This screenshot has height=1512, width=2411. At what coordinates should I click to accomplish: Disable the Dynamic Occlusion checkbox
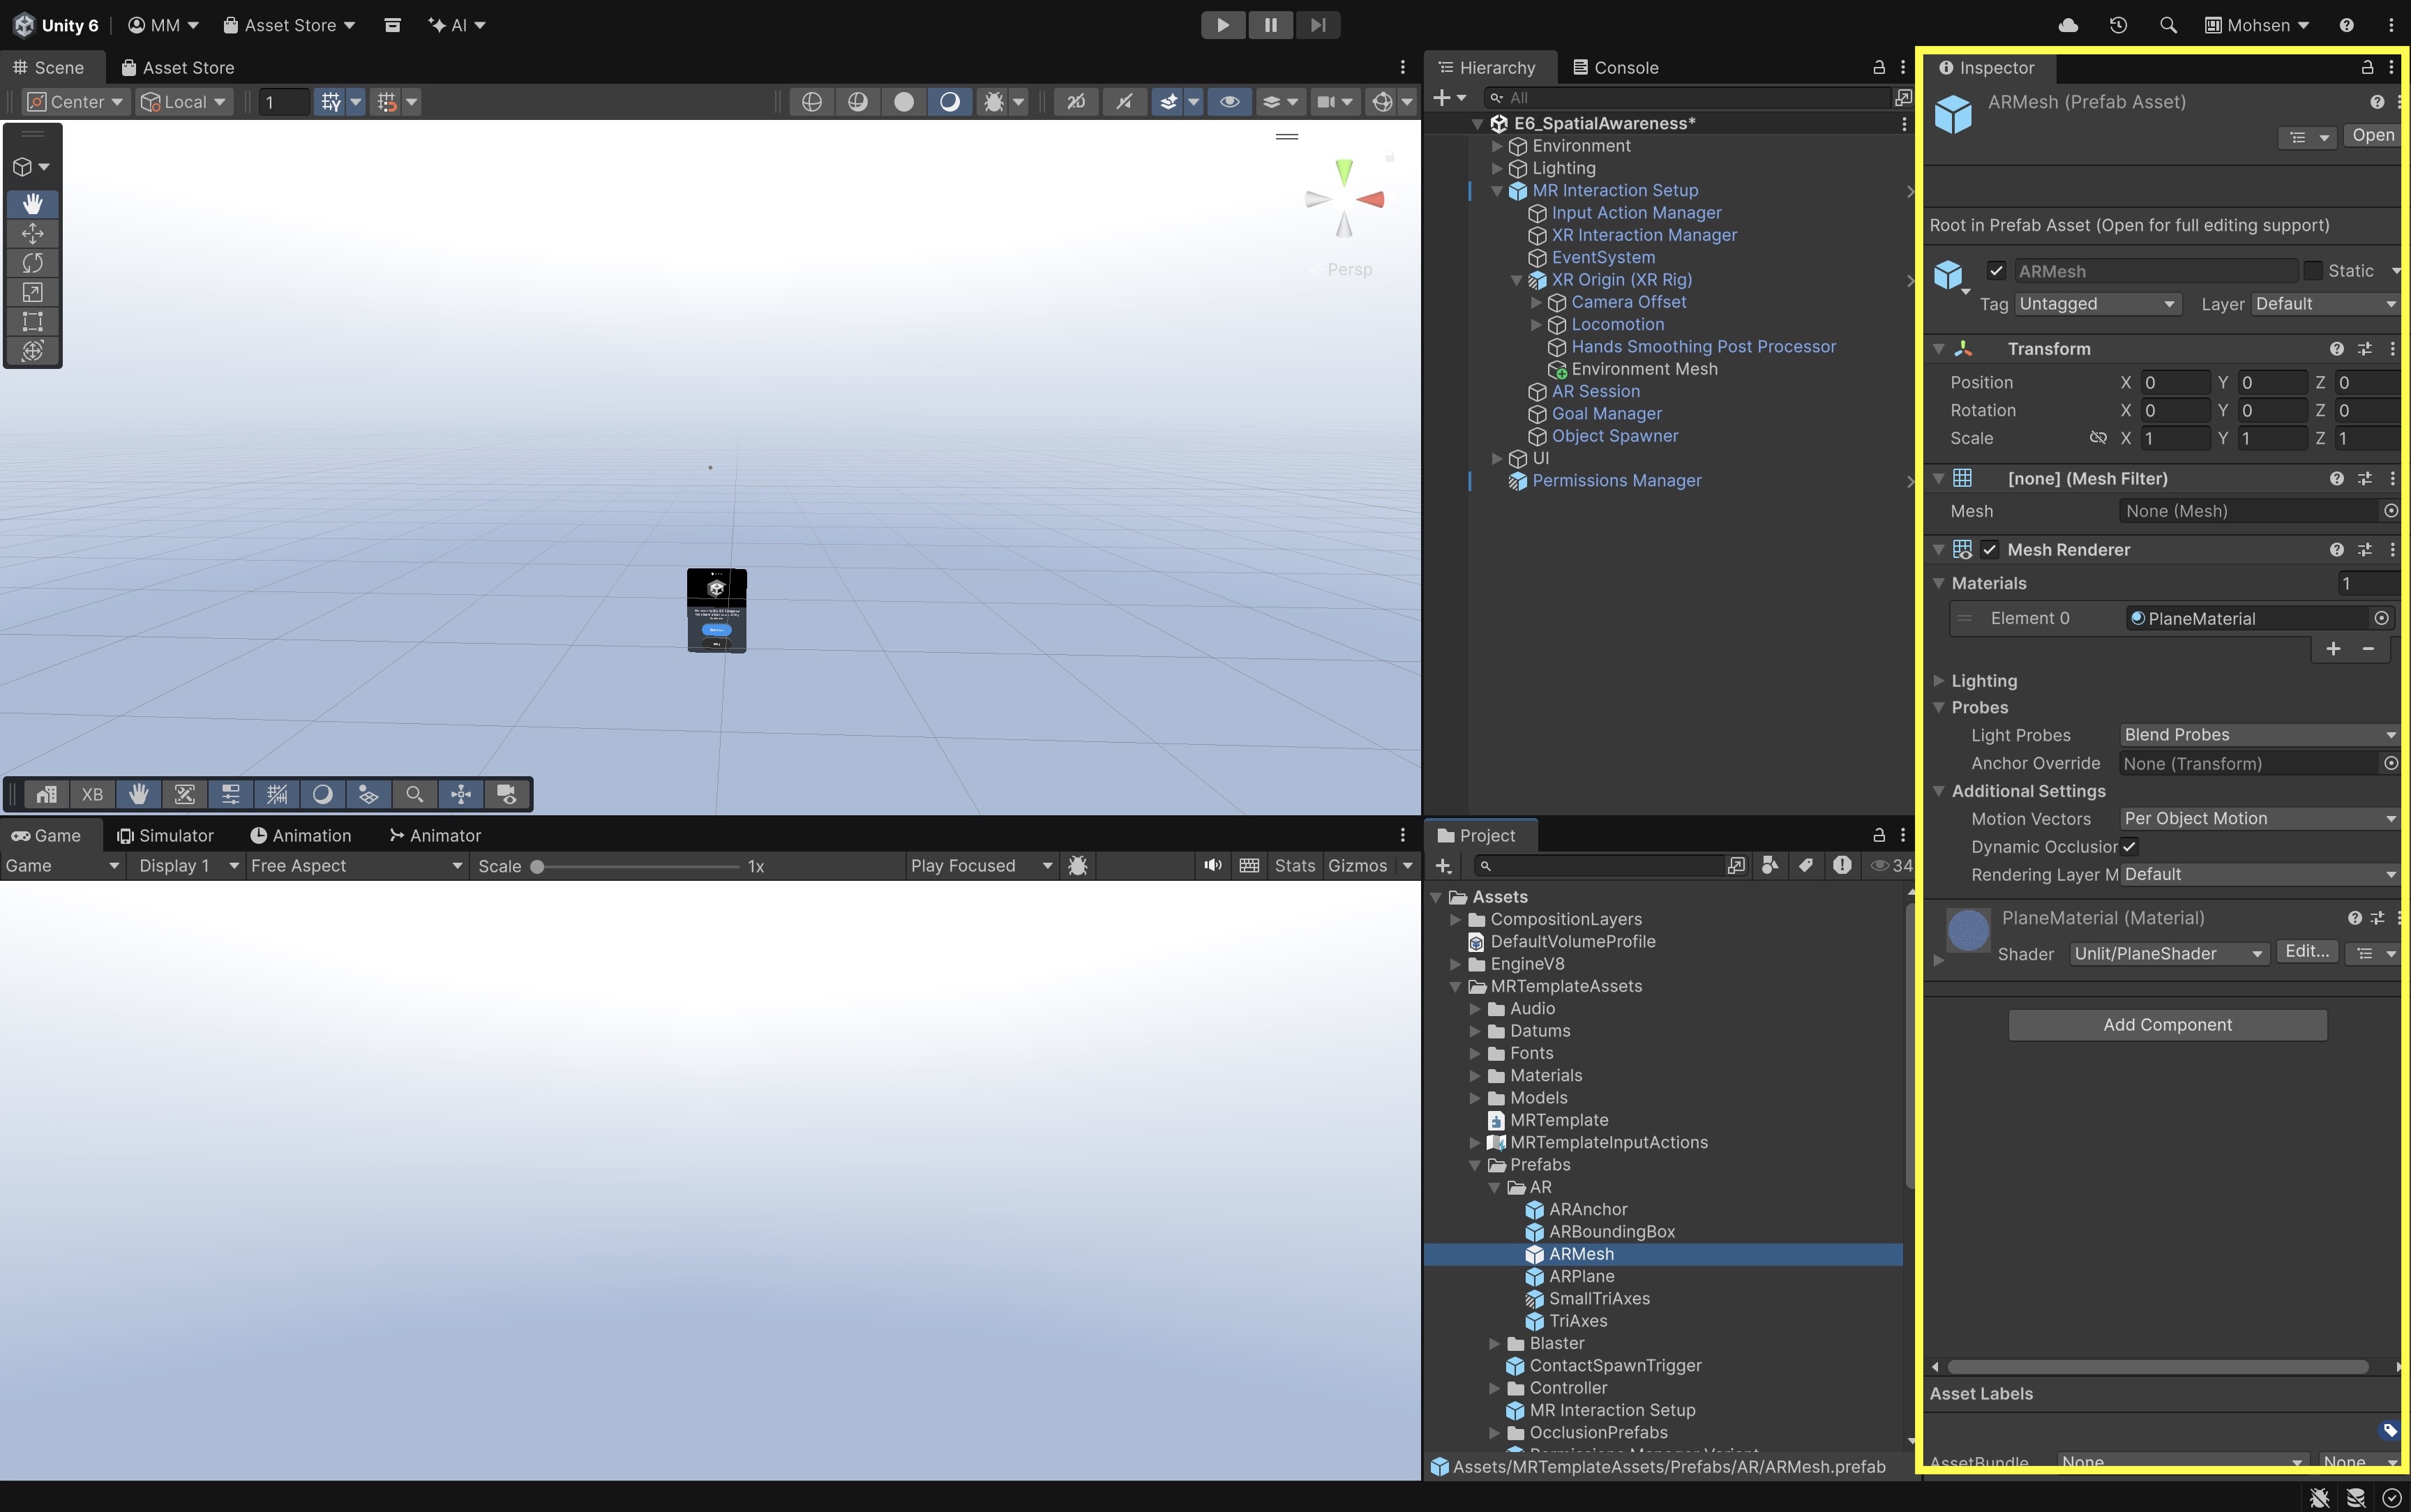[2130, 847]
